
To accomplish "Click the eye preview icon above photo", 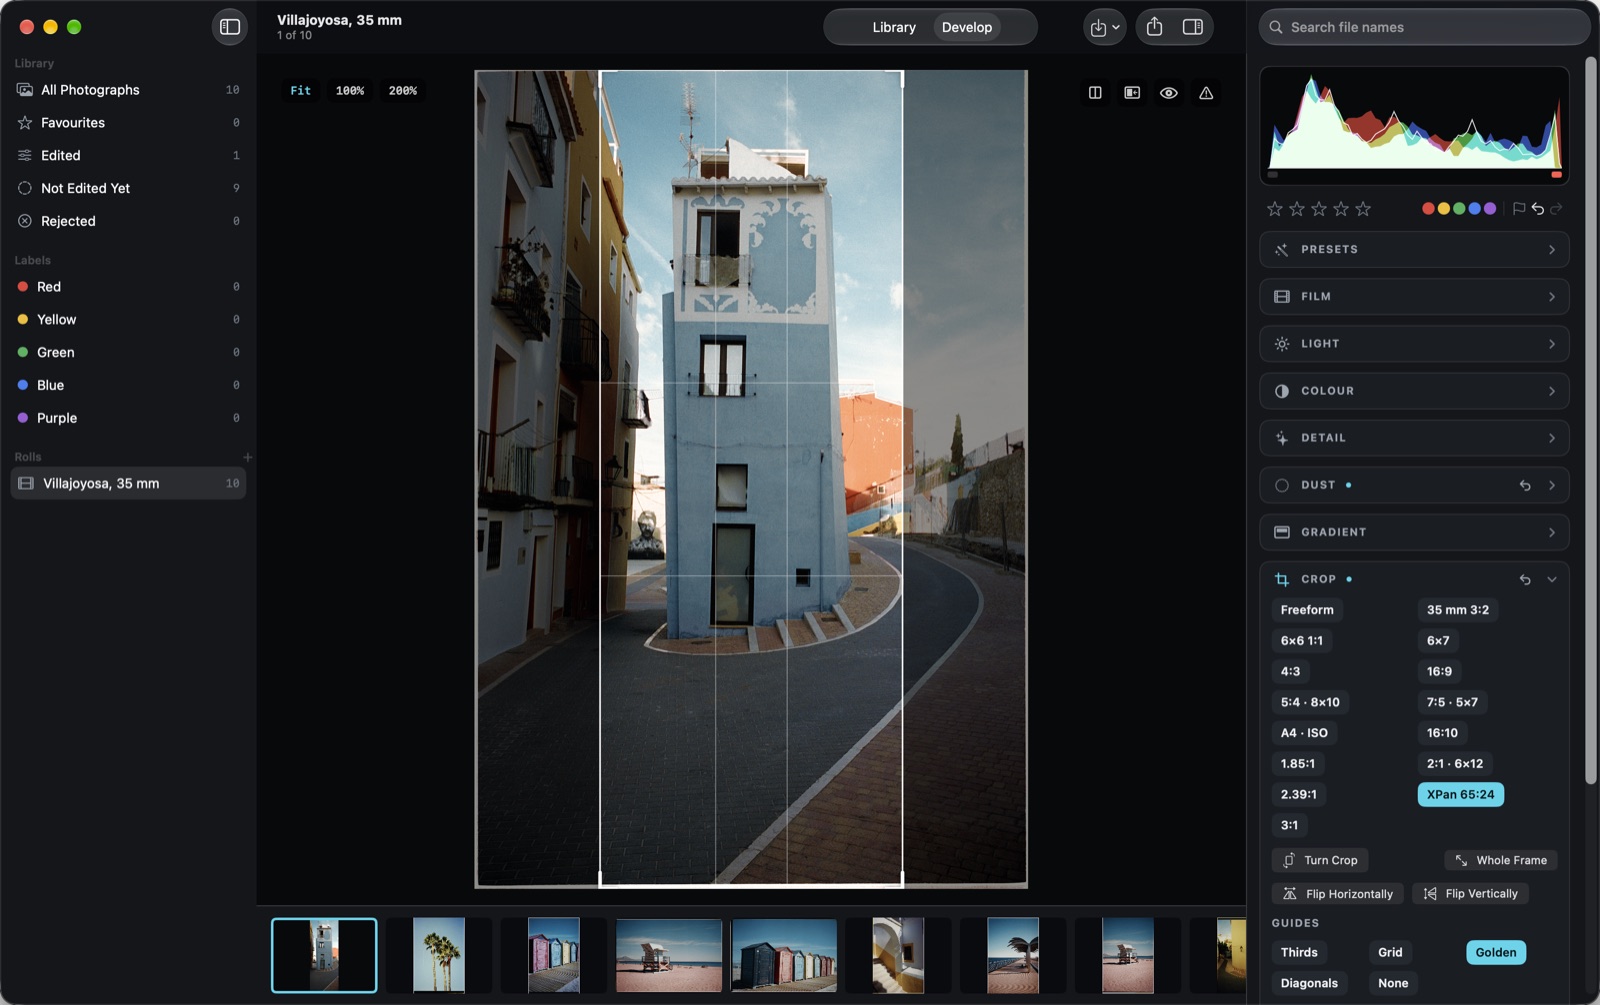I will point(1168,93).
